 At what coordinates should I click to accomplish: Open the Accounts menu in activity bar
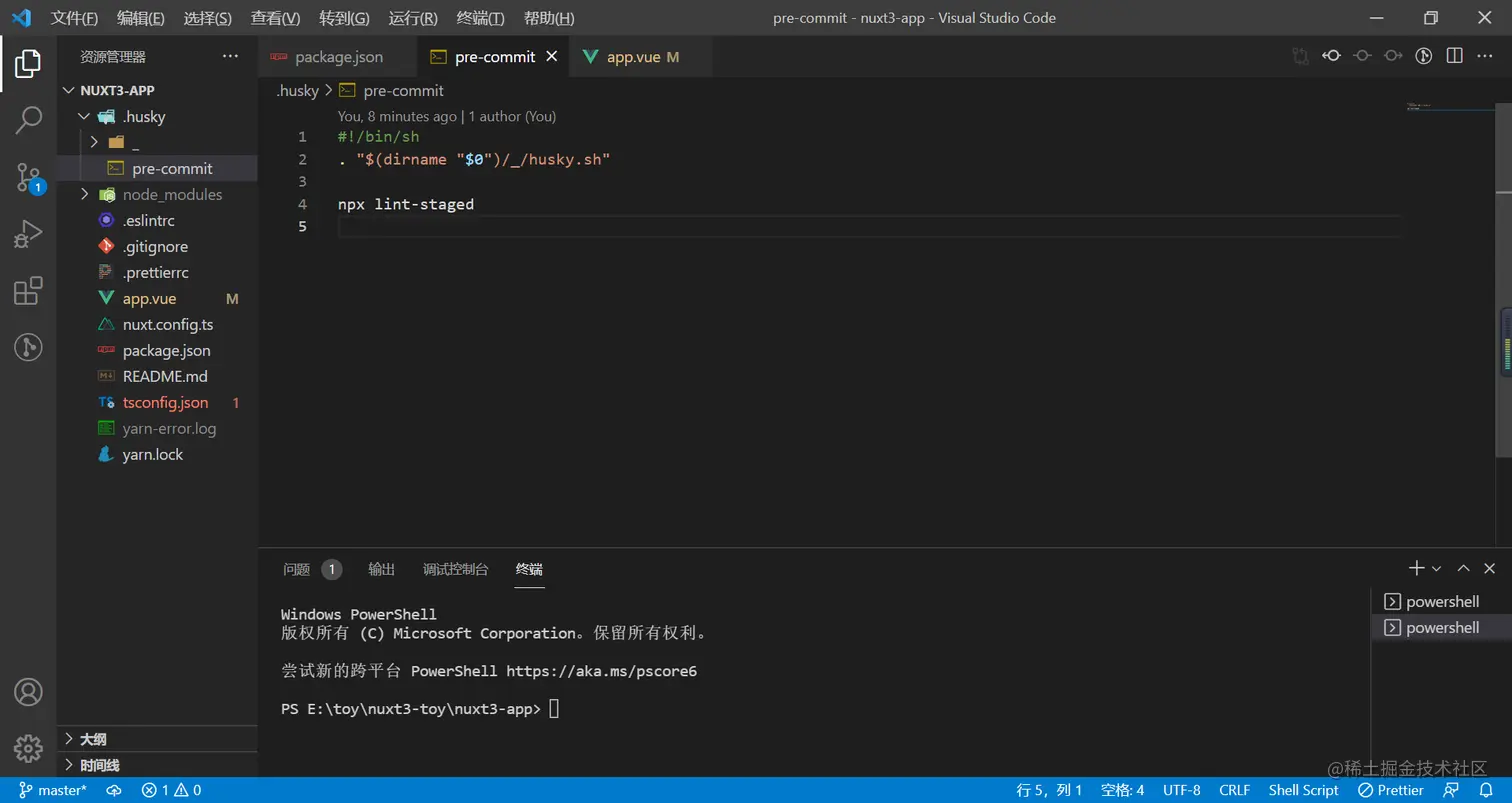coord(28,692)
